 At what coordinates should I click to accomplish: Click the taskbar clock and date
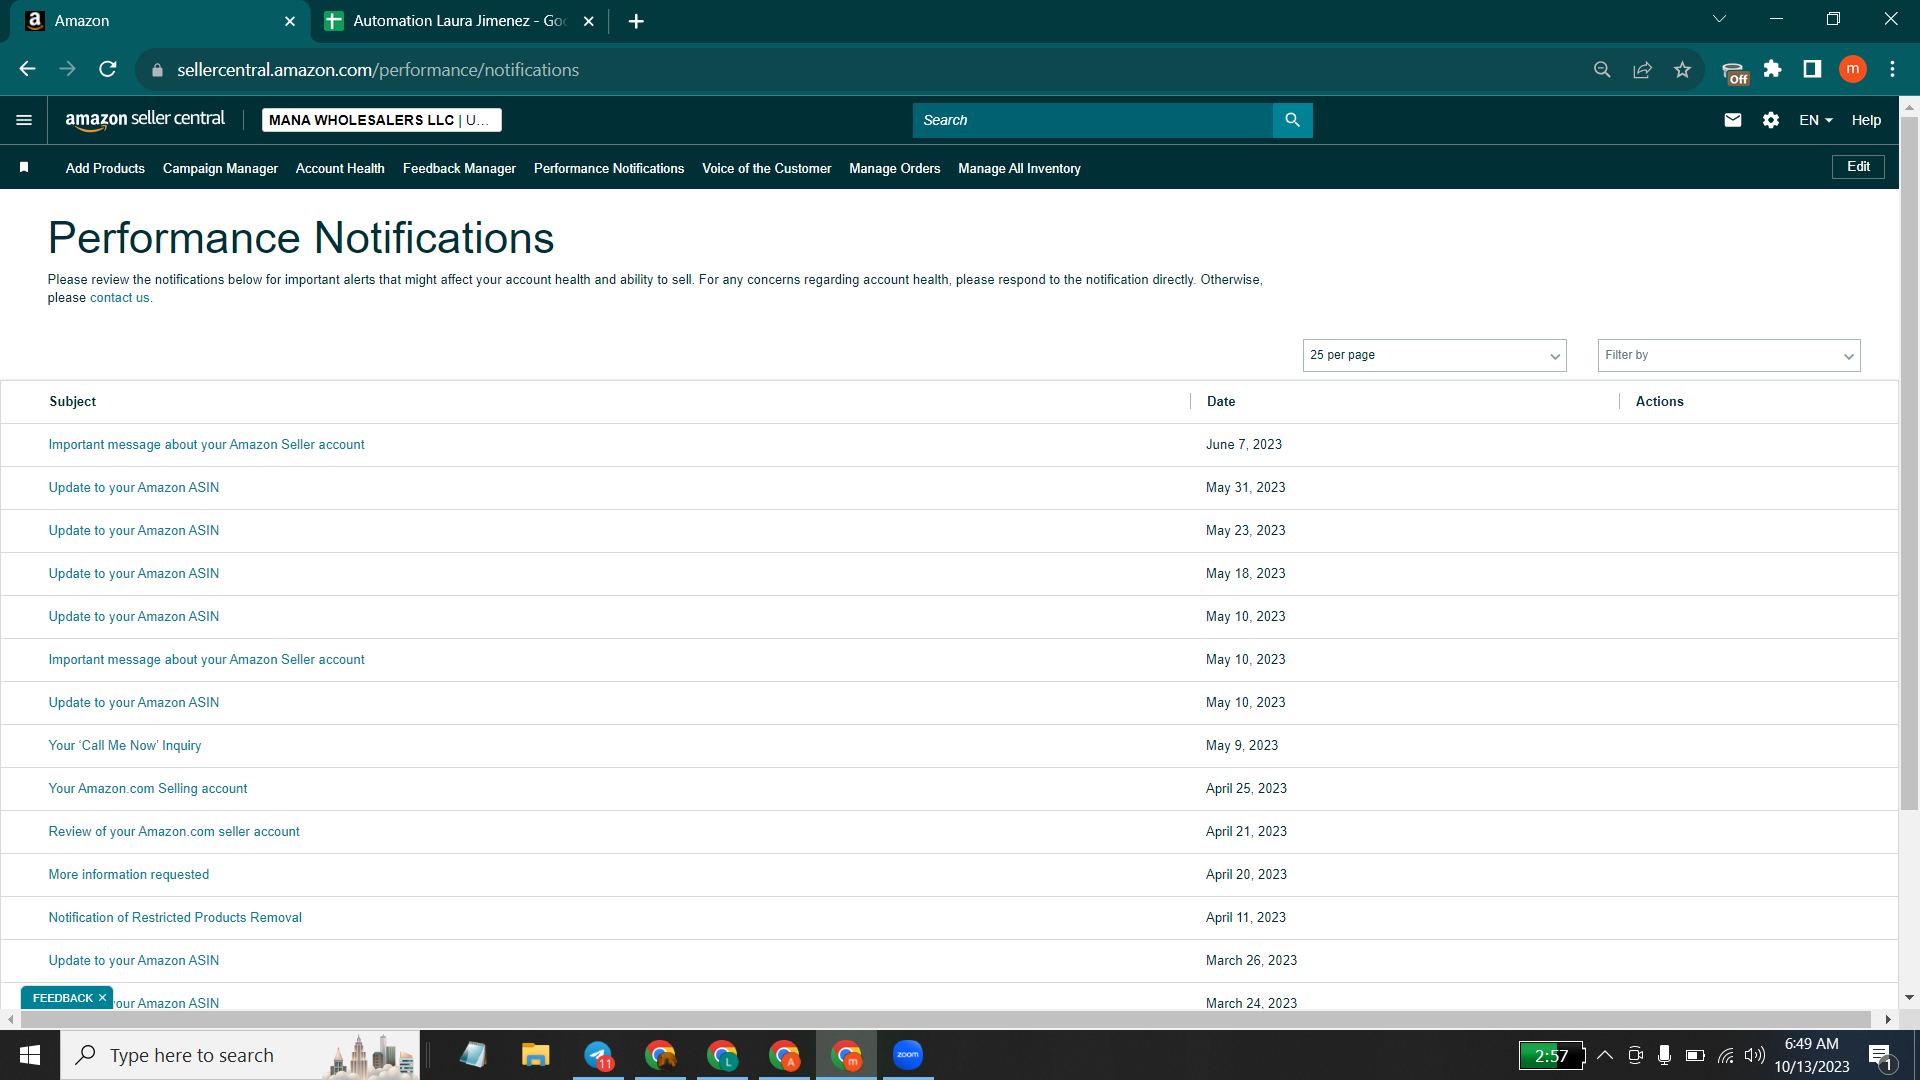(x=1812, y=1055)
